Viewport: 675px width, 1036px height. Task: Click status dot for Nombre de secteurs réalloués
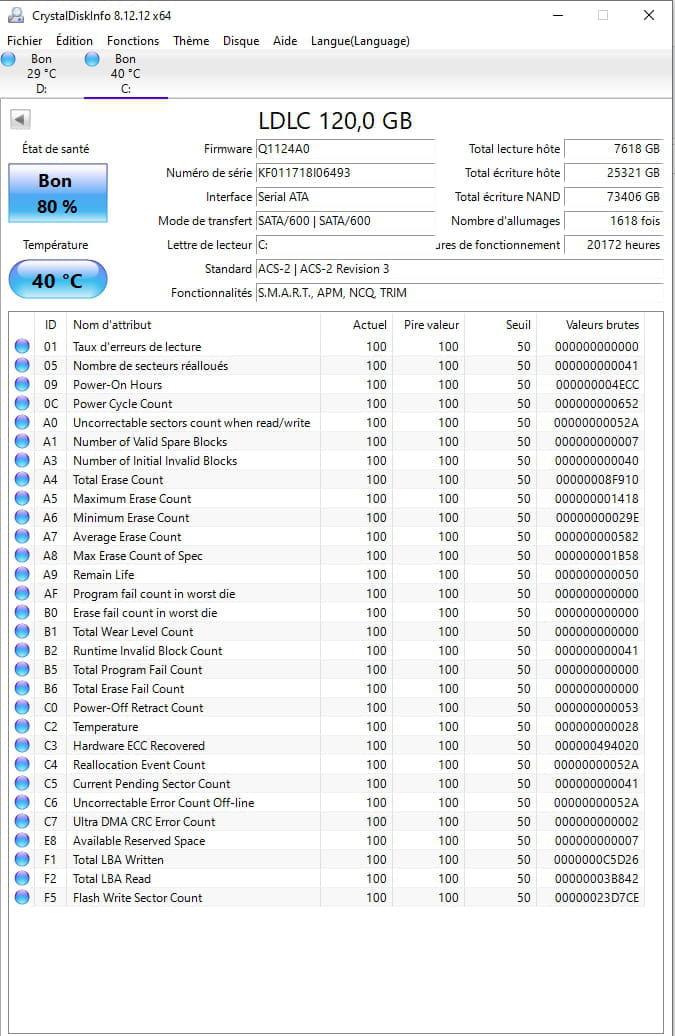pos(22,365)
